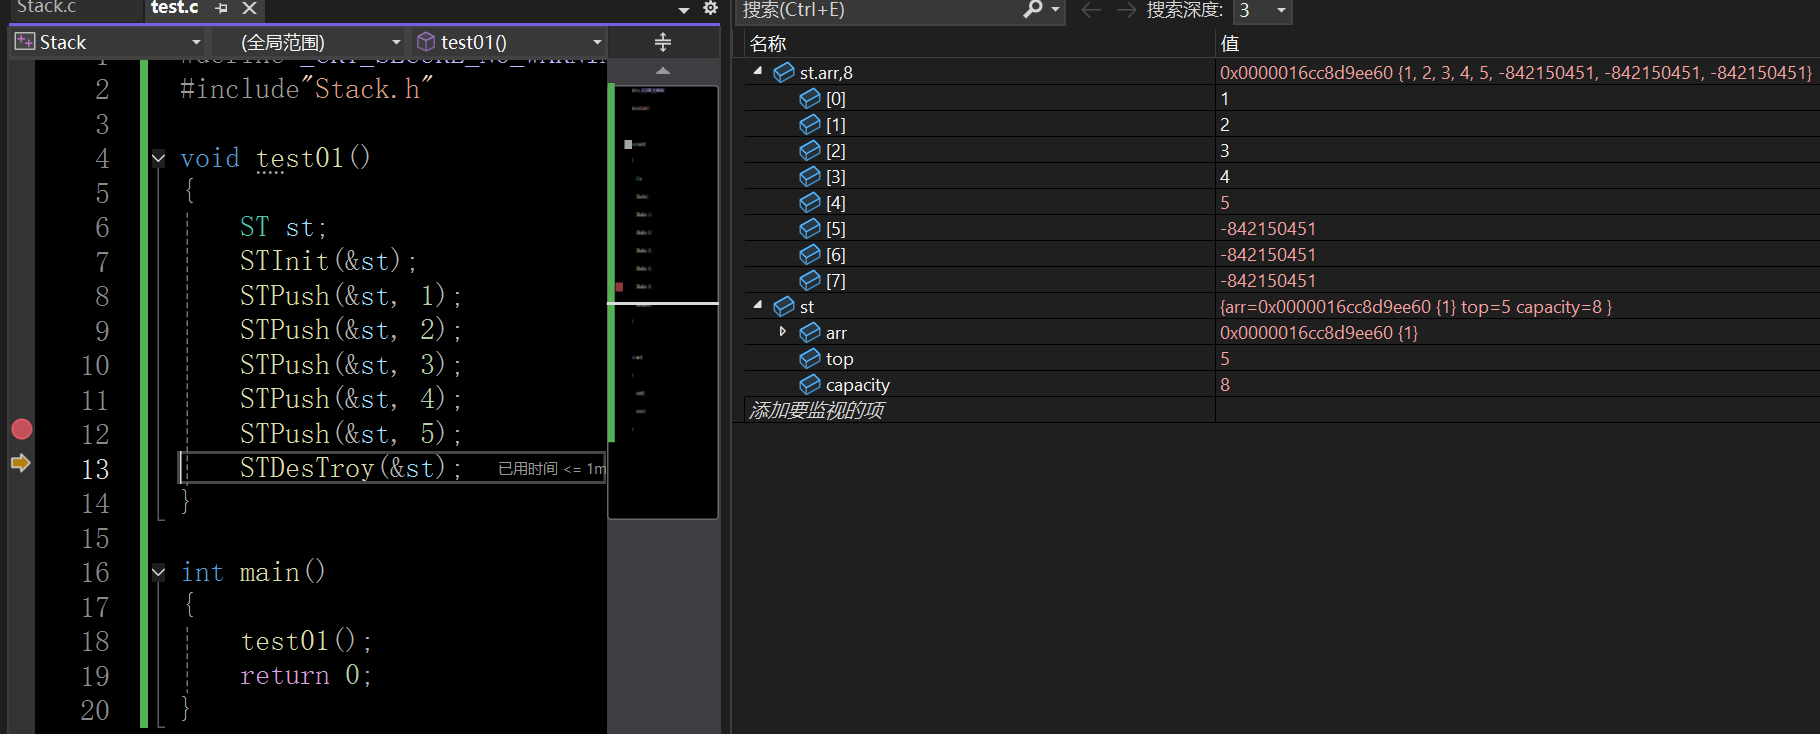The width and height of the screenshot is (1820, 734).
Task: Click the value 5 of the top member
Action: click(x=1225, y=358)
